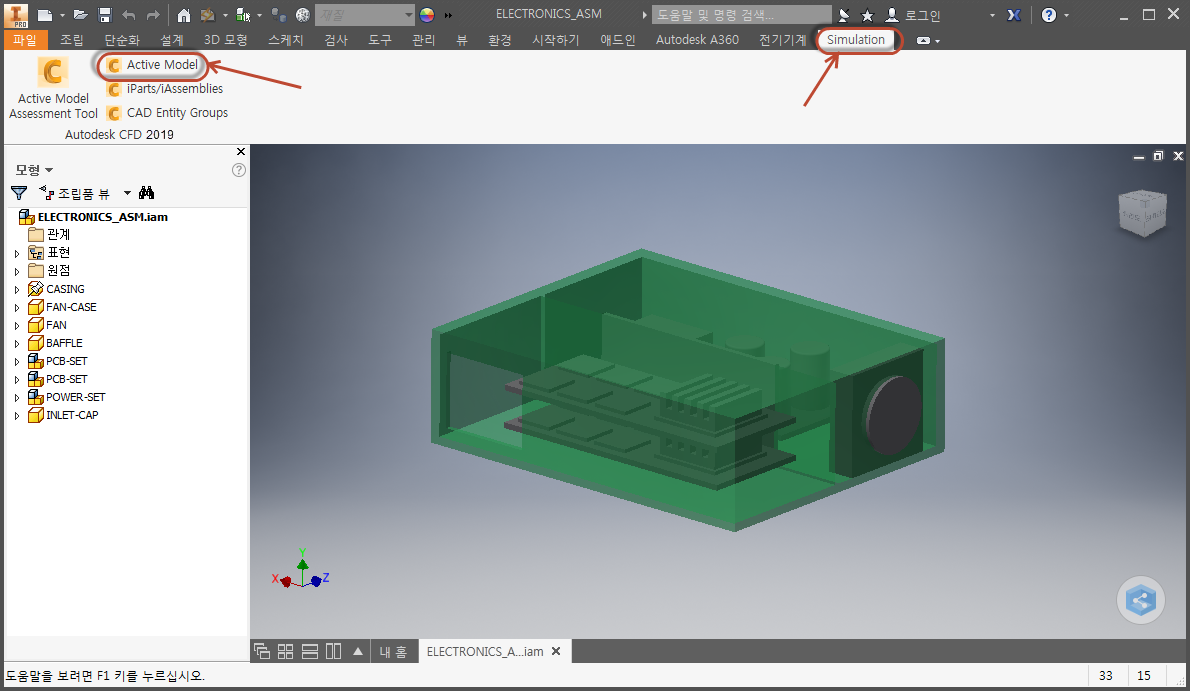The width and height of the screenshot is (1190, 691).
Task: Open the selection priority dropdown arrow
Action: point(260,15)
